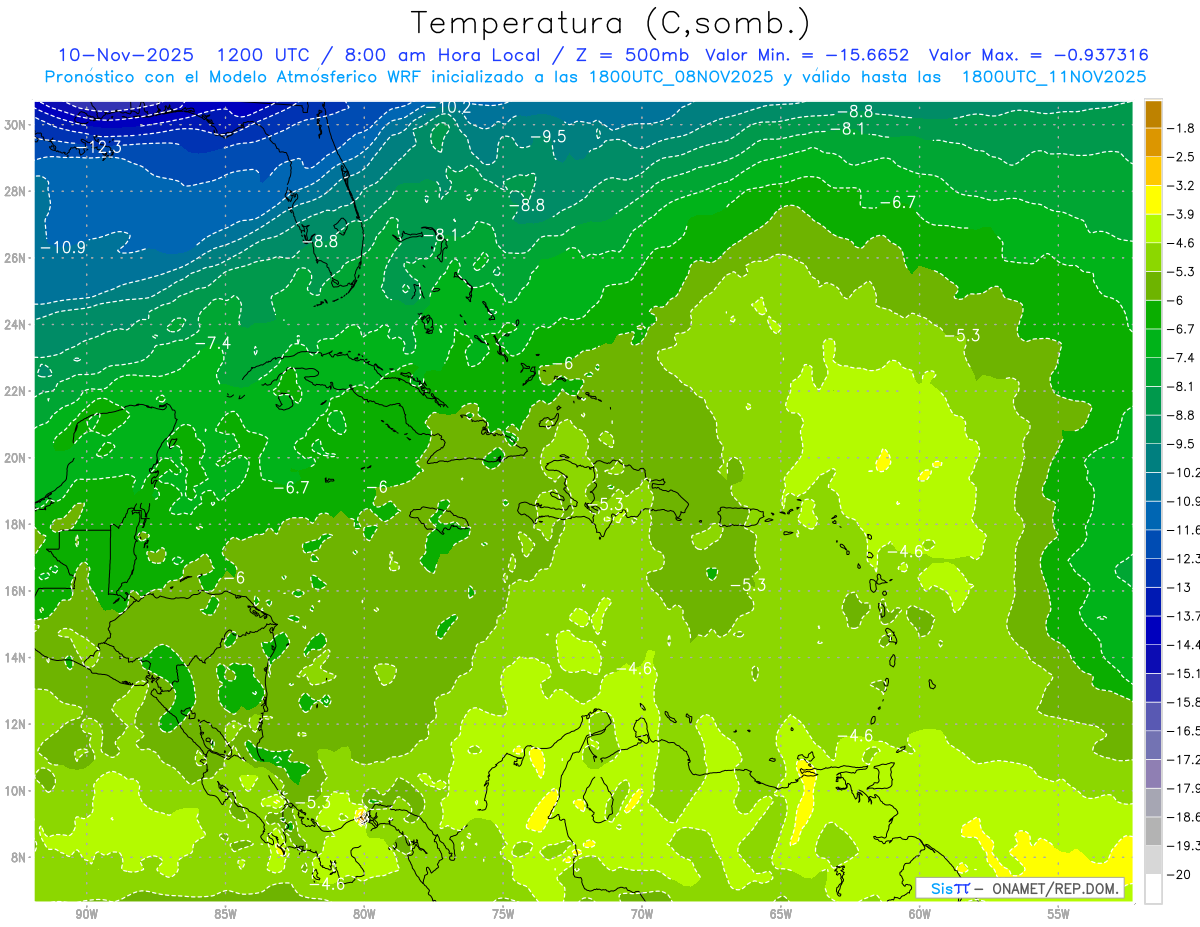Click the "-3.9" colorbar label

(x=1181, y=214)
